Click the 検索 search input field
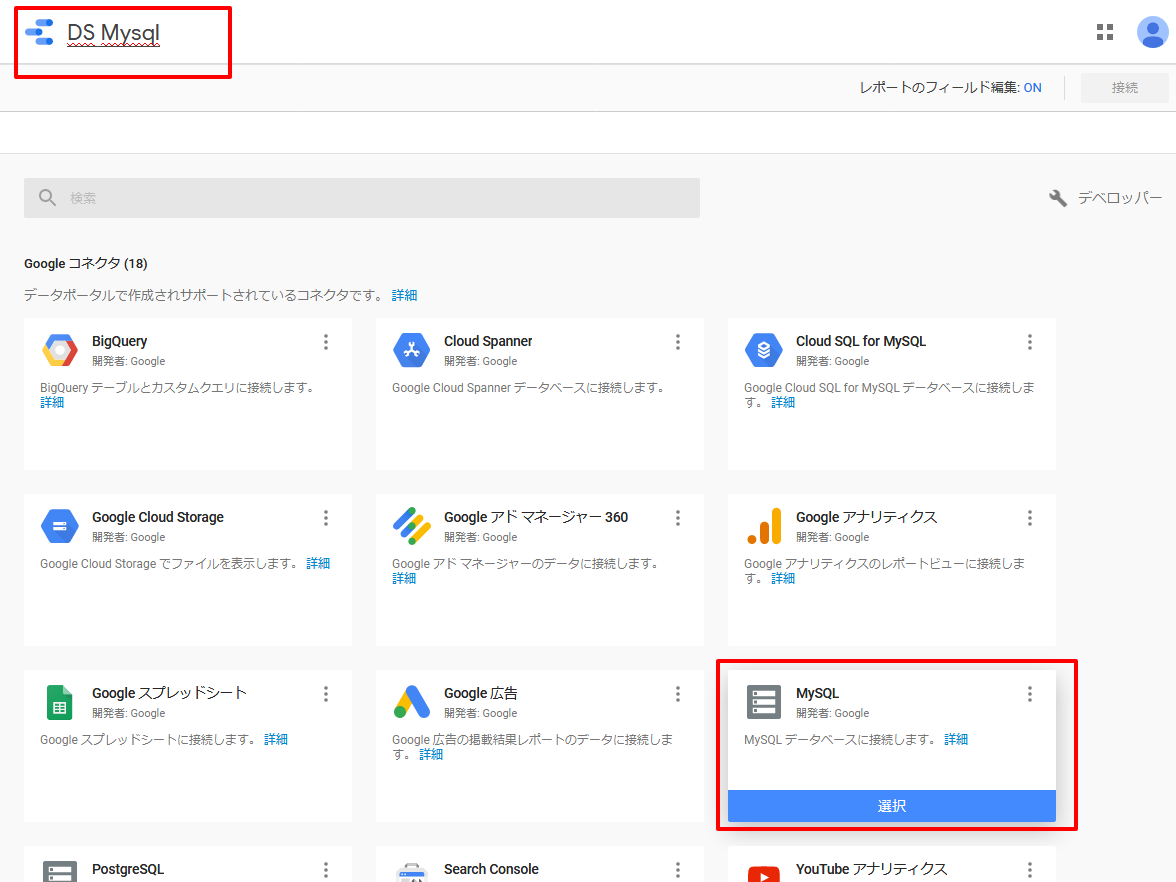Screen dimensions: 1176x882 pos(362,198)
